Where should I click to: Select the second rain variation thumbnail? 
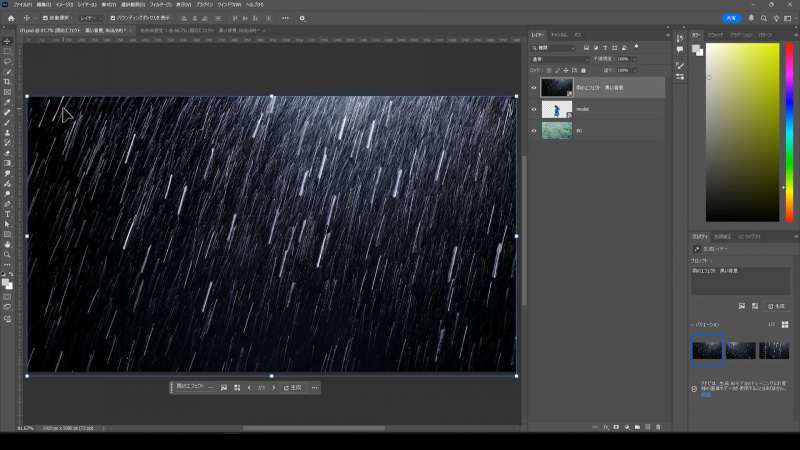740,350
